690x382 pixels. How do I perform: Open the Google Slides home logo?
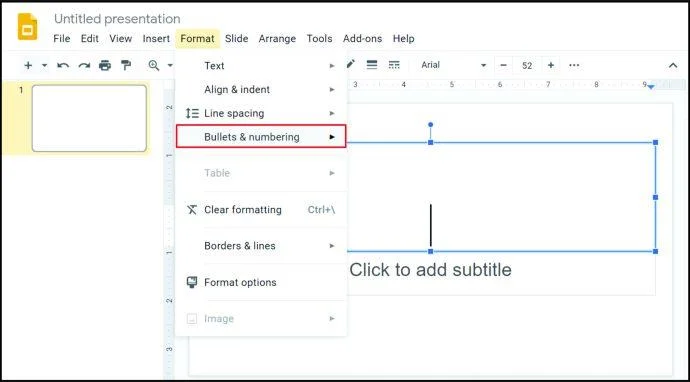tap(27, 27)
